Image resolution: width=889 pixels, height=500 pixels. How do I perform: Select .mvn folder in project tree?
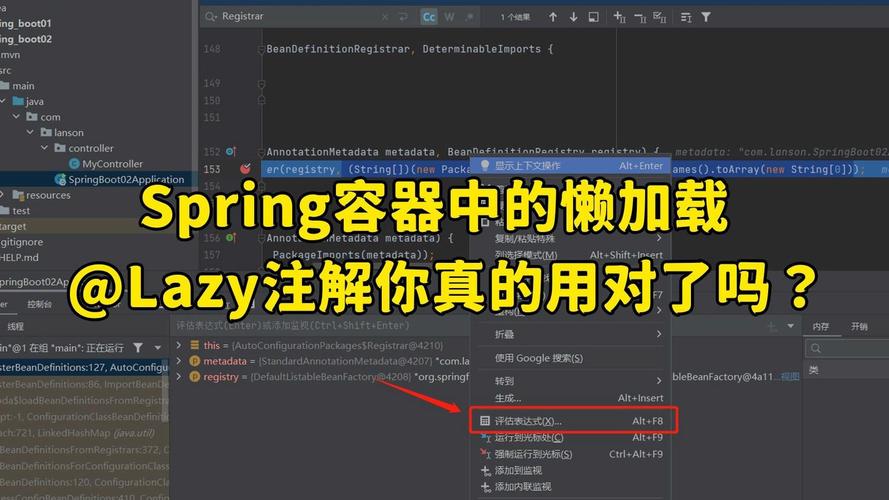10,54
